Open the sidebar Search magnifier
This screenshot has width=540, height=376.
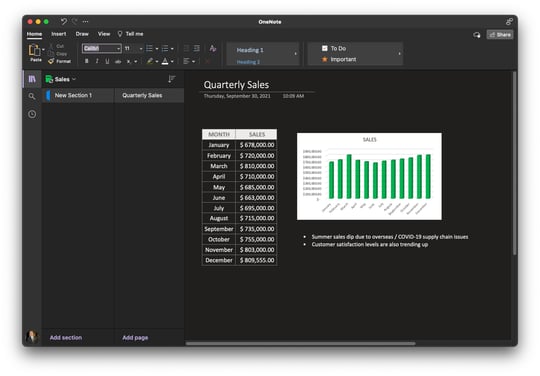coord(32,96)
